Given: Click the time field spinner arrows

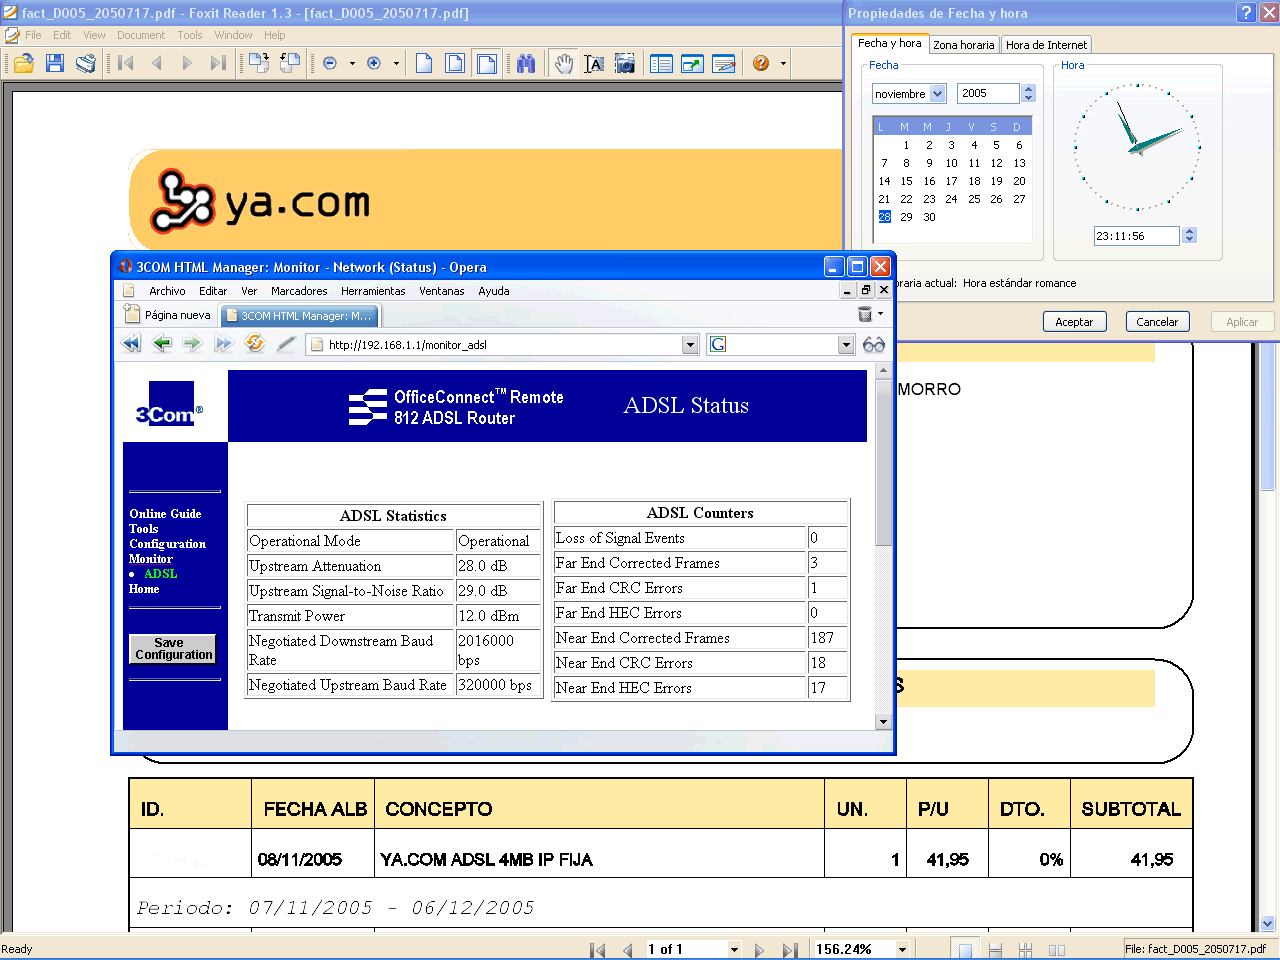Looking at the screenshot, I should tap(1189, 235).
